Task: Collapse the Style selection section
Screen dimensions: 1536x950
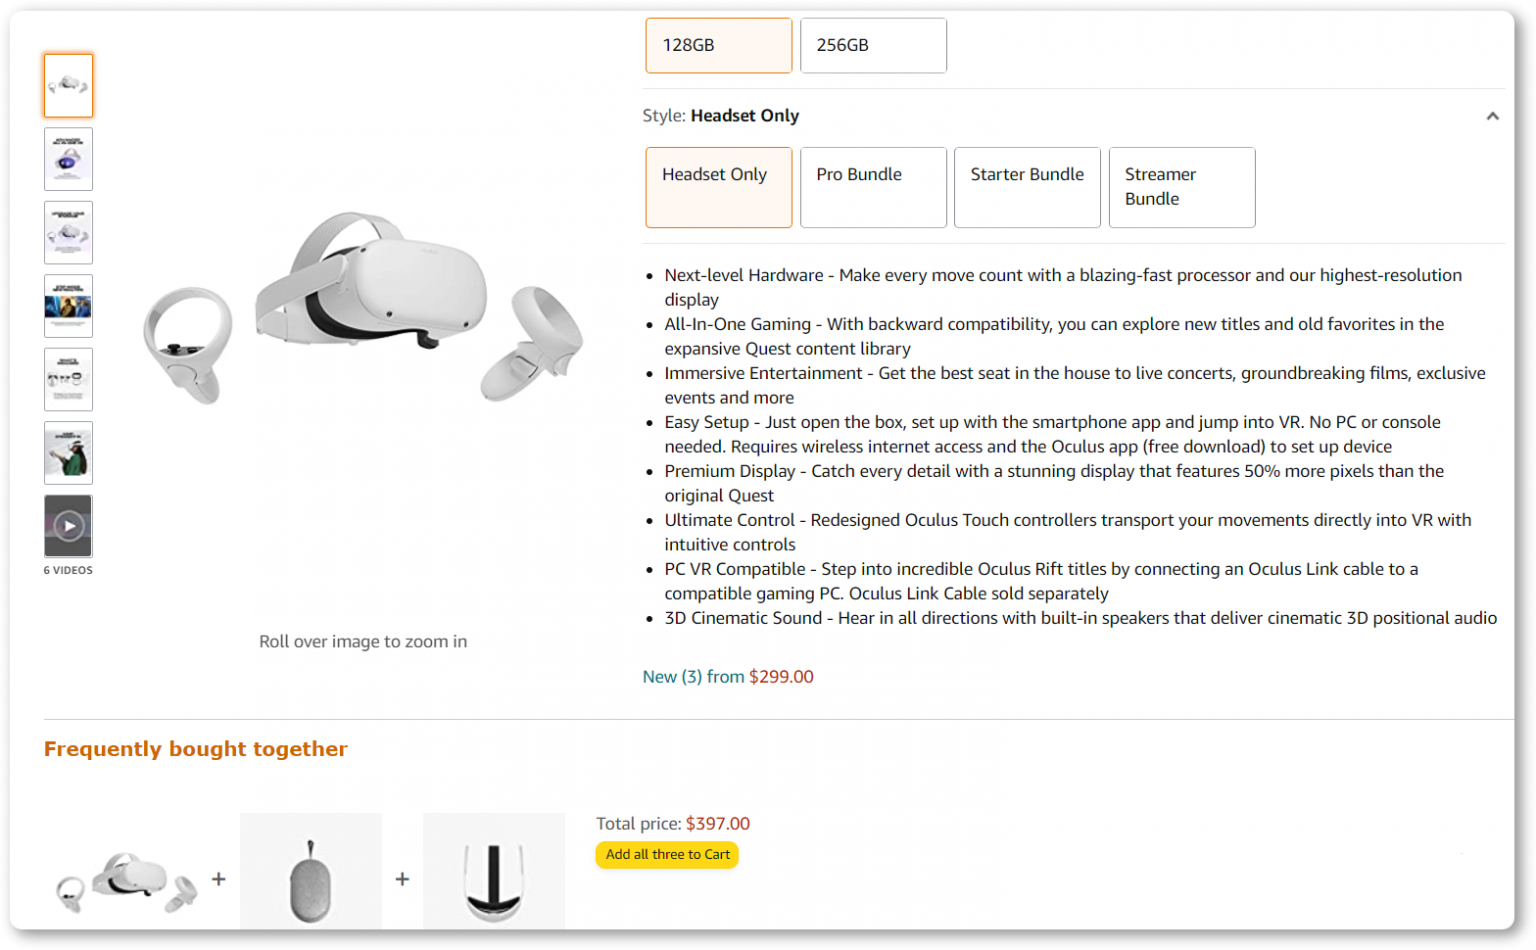Action: (x=1492, y=116)
